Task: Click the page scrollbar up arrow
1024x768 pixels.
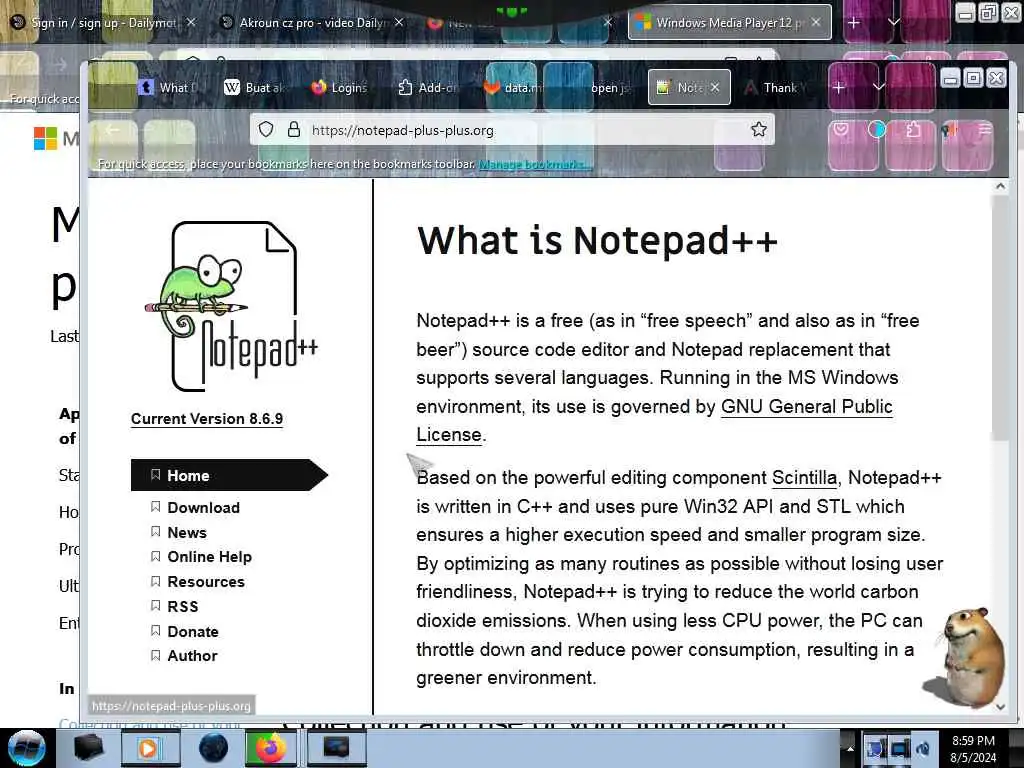Action: [x=1000, y=187]
